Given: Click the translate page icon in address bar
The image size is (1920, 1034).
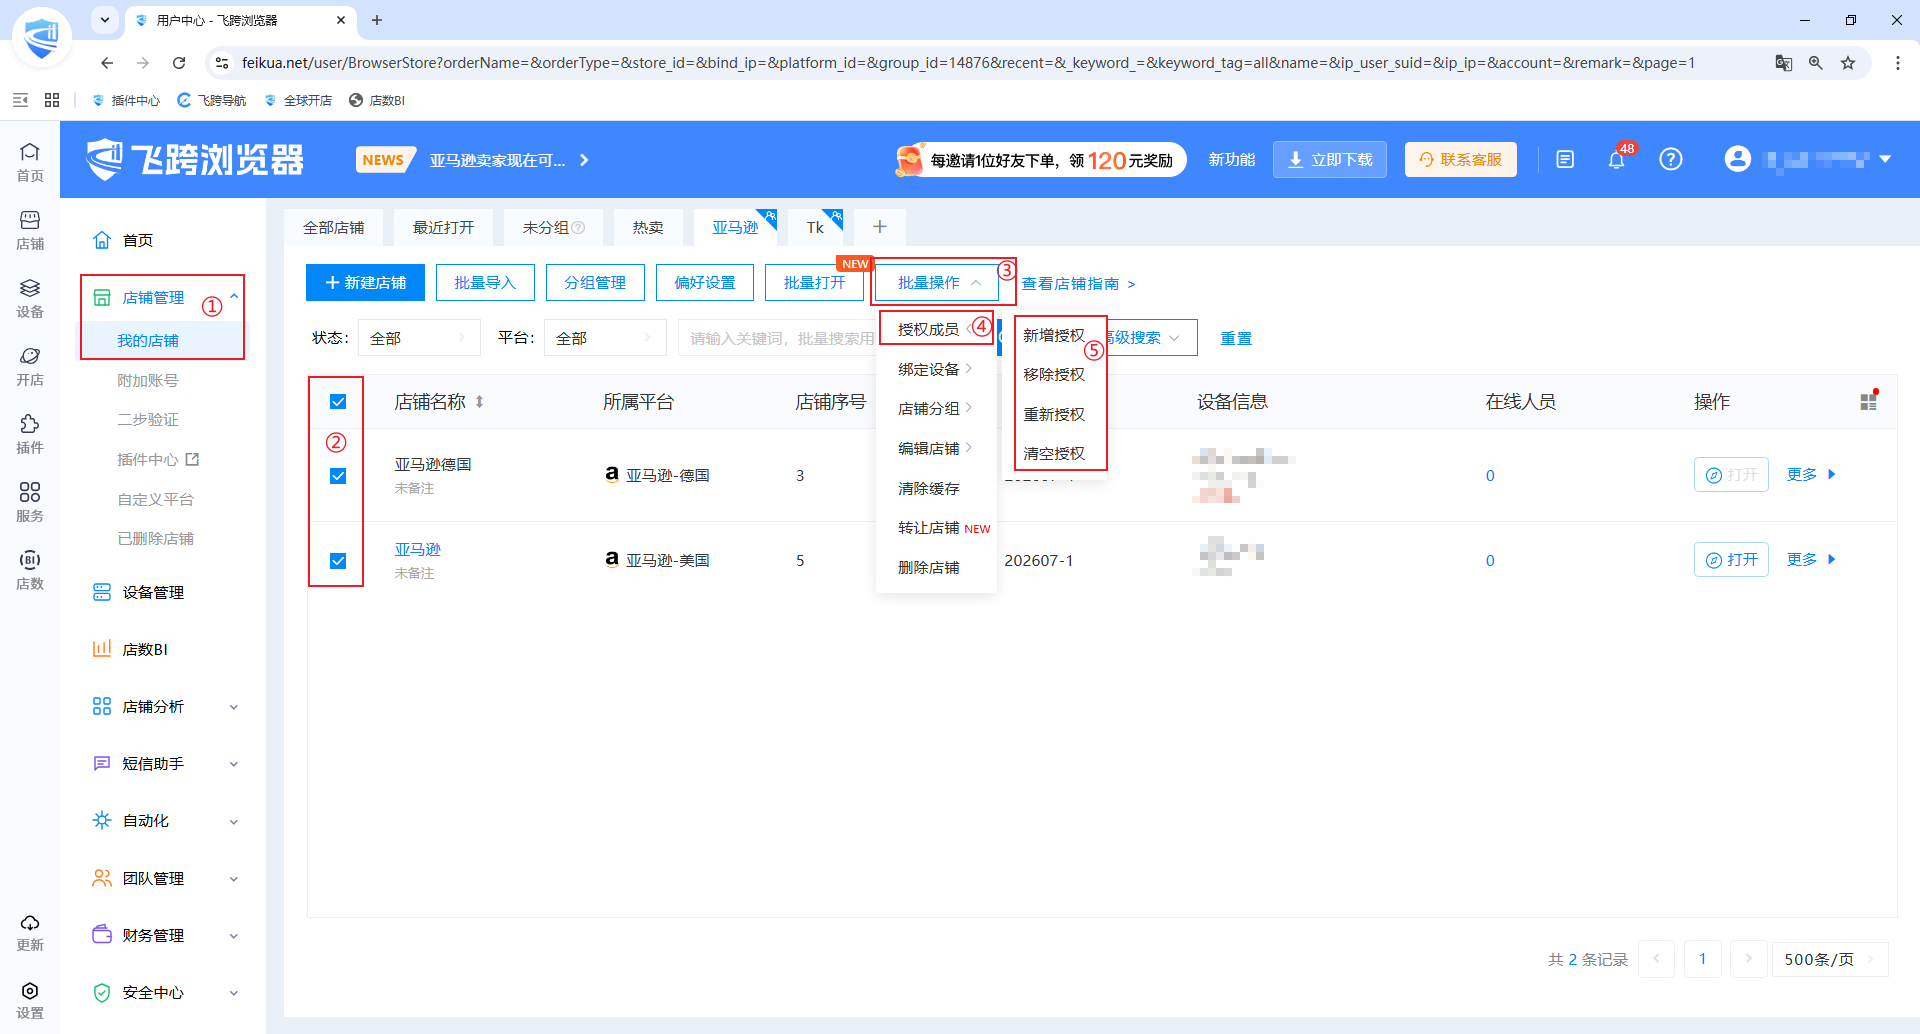Looking at the screenshot, I should (1784, 63).
